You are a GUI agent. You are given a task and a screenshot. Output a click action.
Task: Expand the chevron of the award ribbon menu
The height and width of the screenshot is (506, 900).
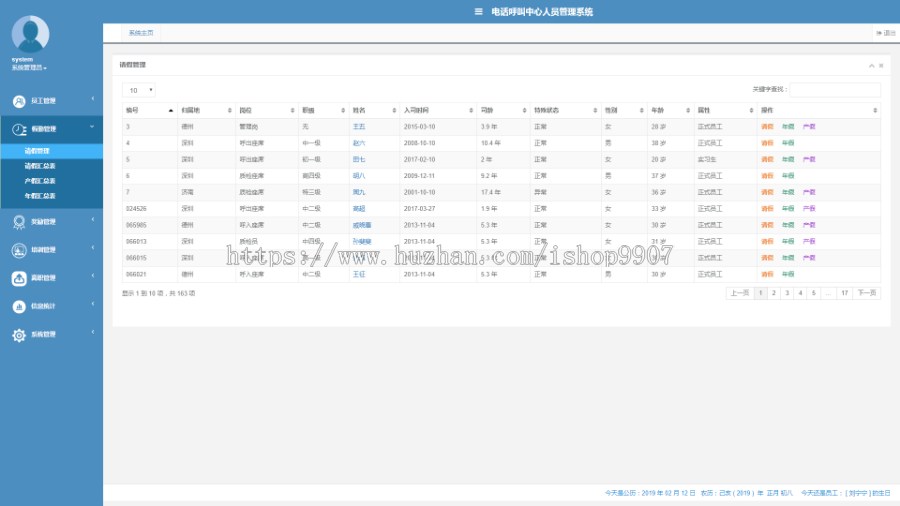(92, 220)
